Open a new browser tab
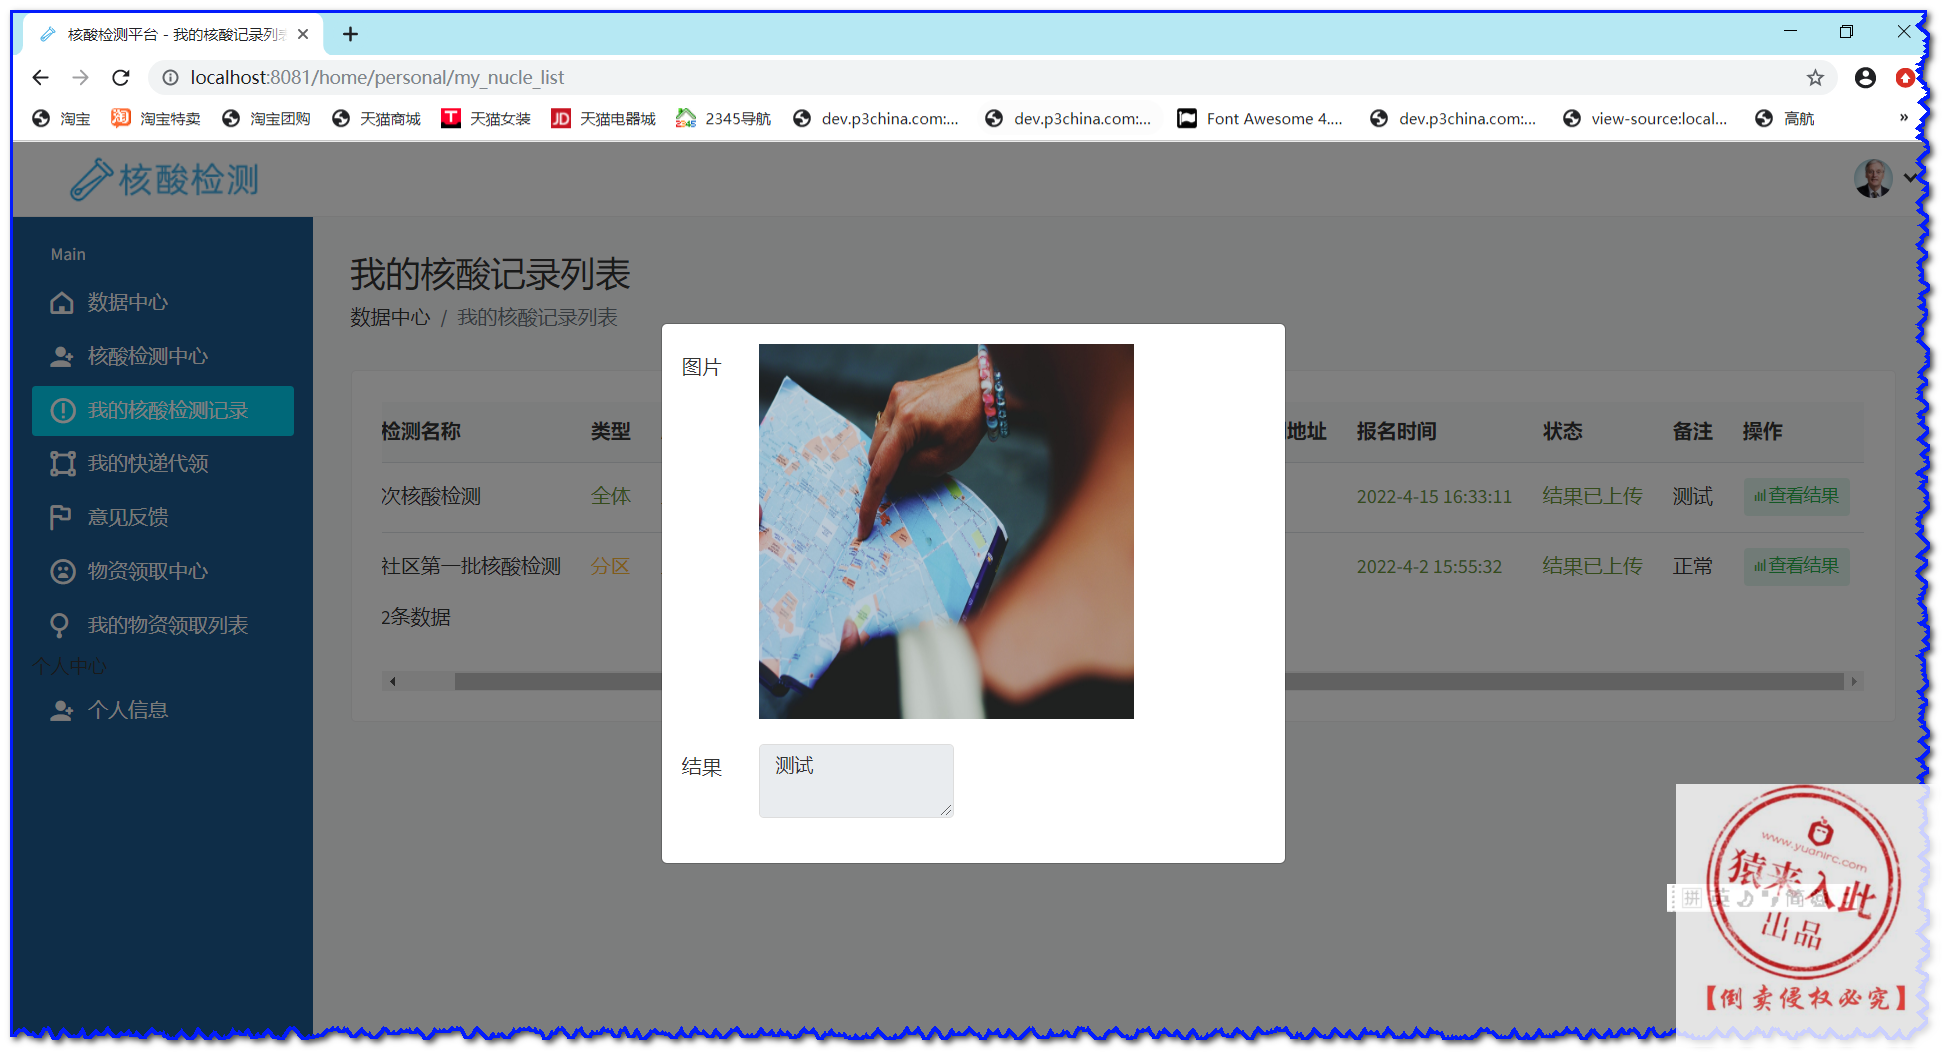 pyautogui.click(x=350, y=34)
